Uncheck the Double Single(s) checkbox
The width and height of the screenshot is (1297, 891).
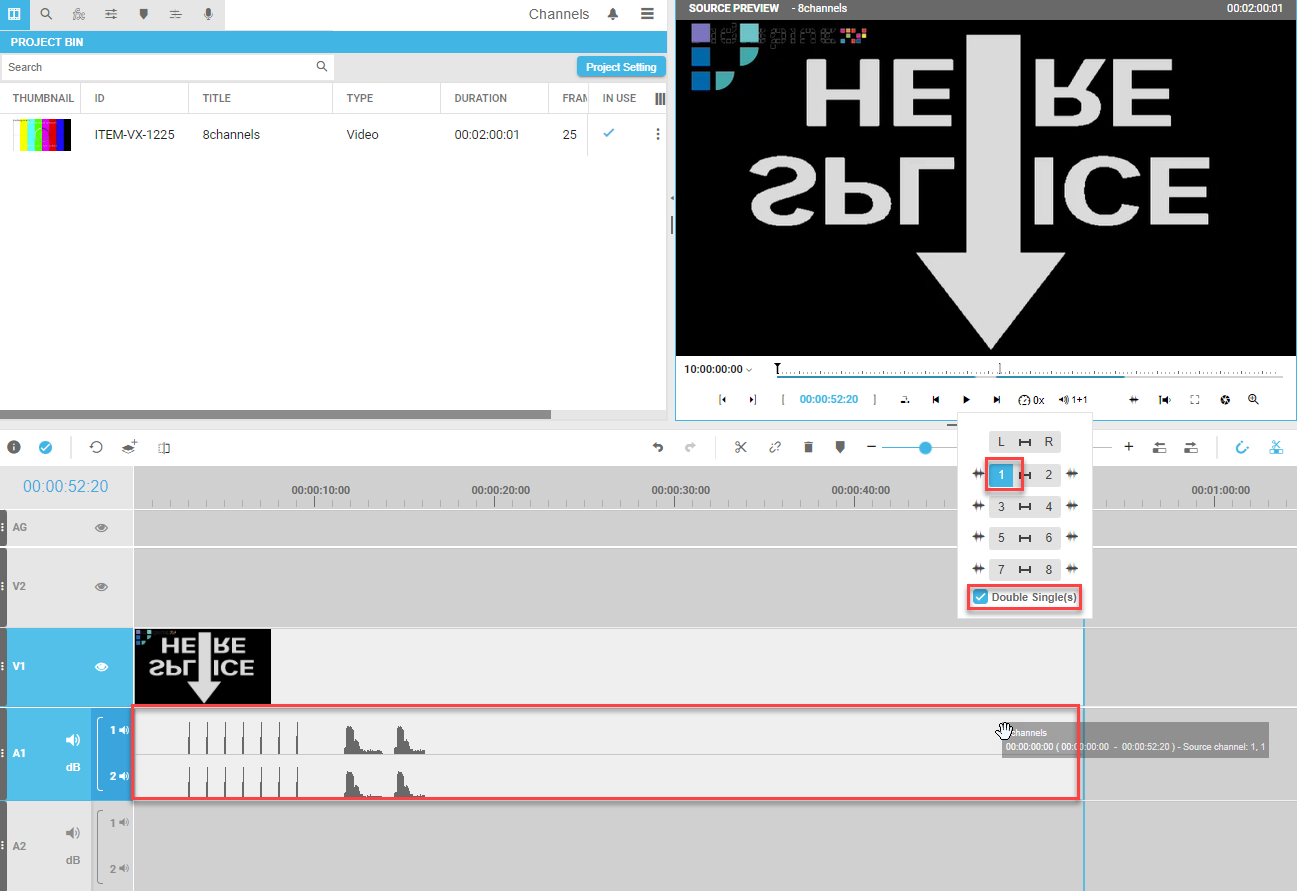point(981,598)
